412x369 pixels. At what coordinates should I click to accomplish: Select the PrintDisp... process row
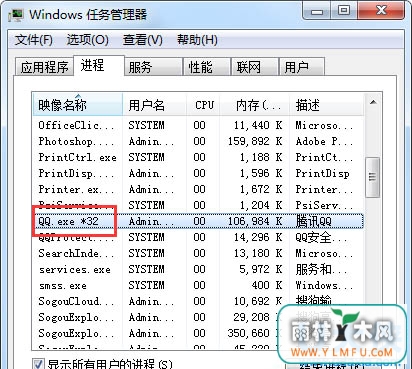(198, 173)
